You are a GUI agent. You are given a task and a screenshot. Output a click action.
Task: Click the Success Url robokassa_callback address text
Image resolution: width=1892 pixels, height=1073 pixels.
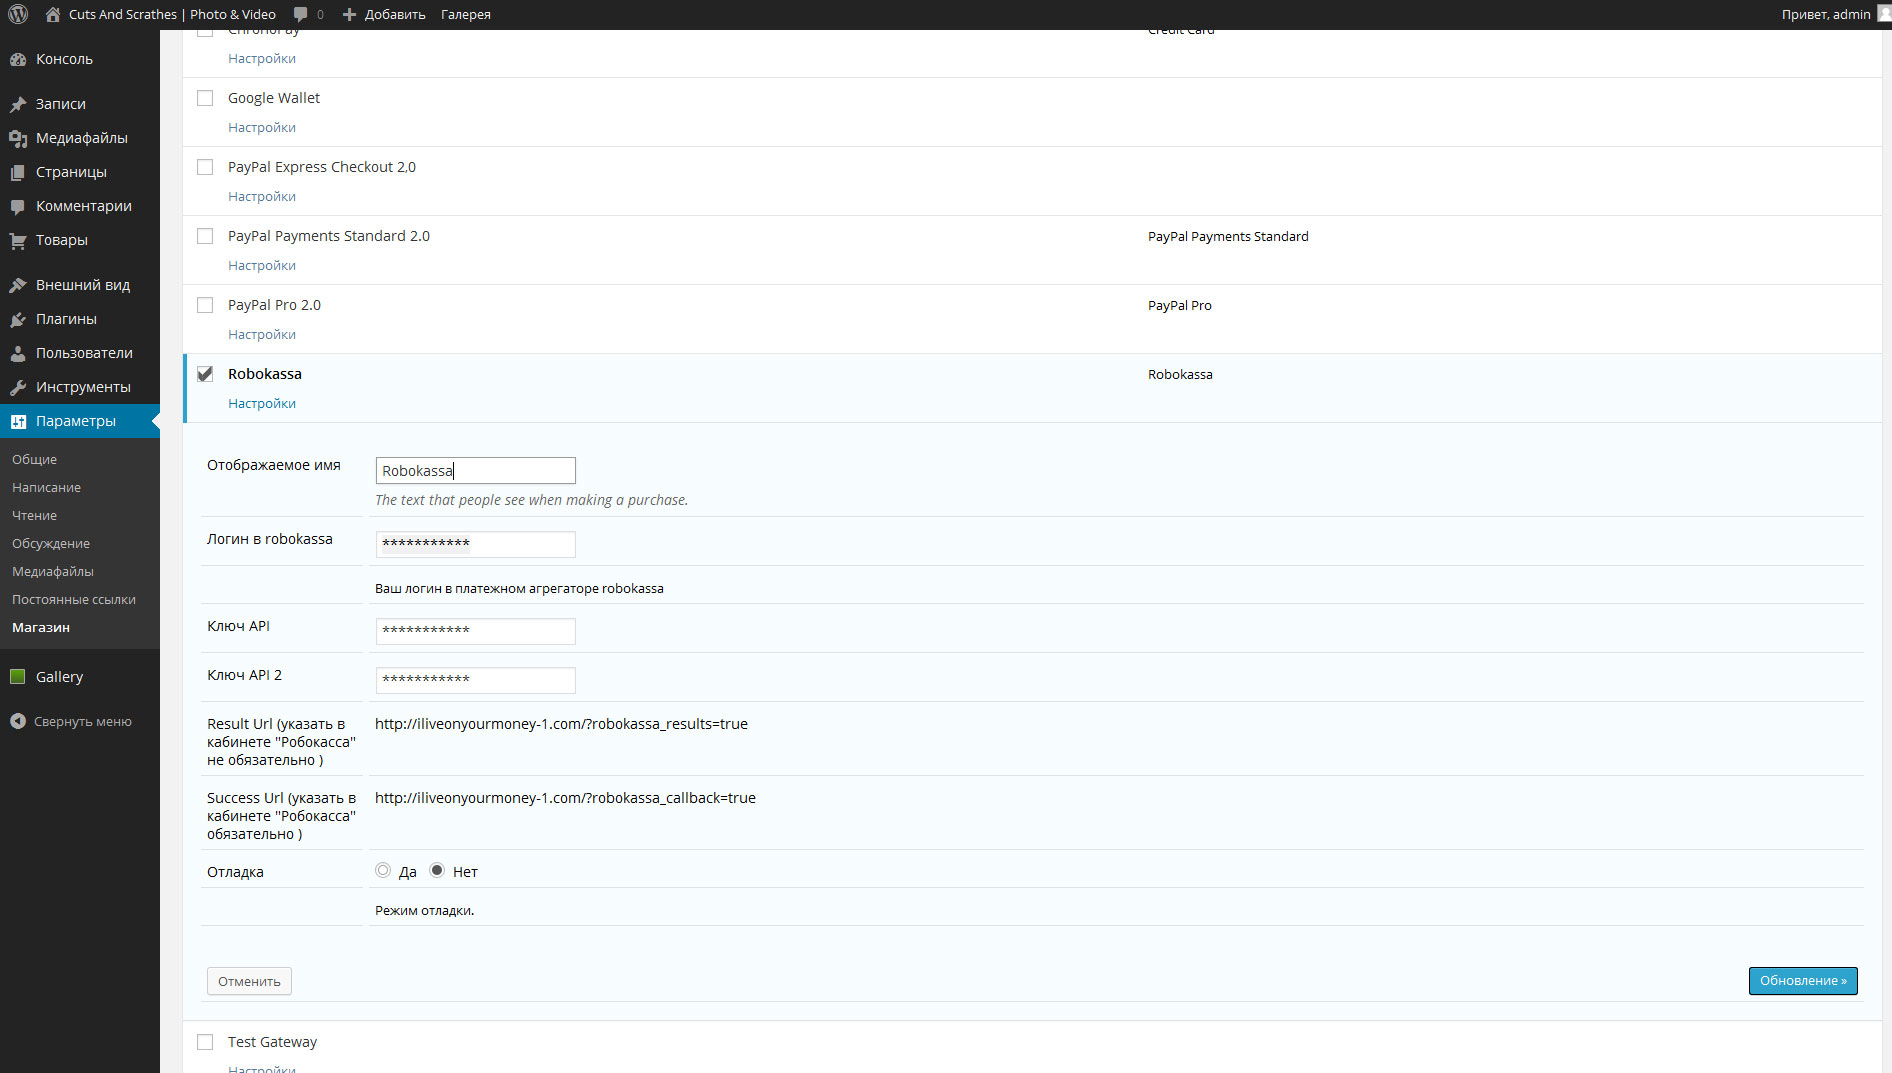tap(565, 798)
